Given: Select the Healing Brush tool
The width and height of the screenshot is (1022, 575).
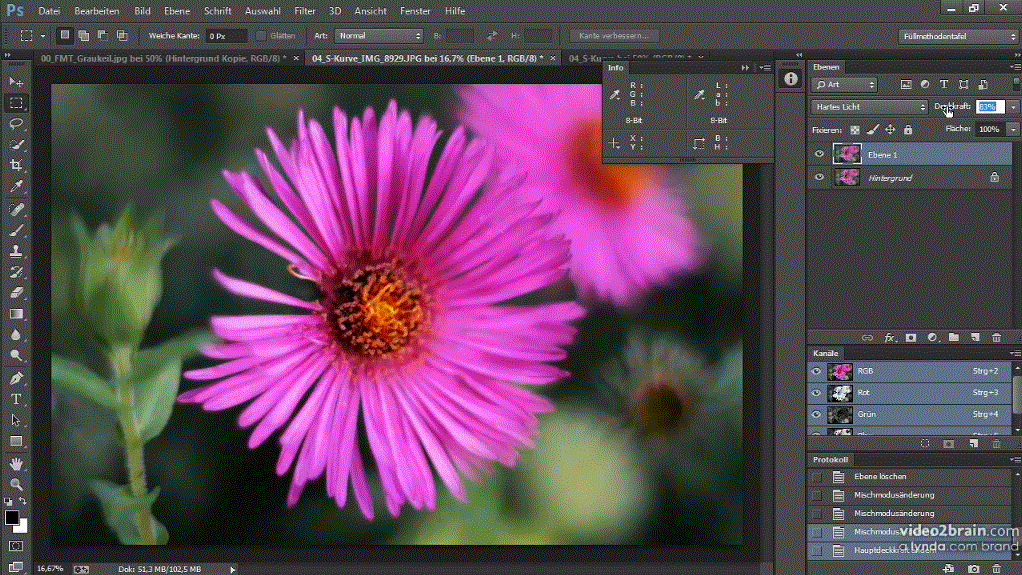Looking at the screenshot, I should [x=16, y=209].
